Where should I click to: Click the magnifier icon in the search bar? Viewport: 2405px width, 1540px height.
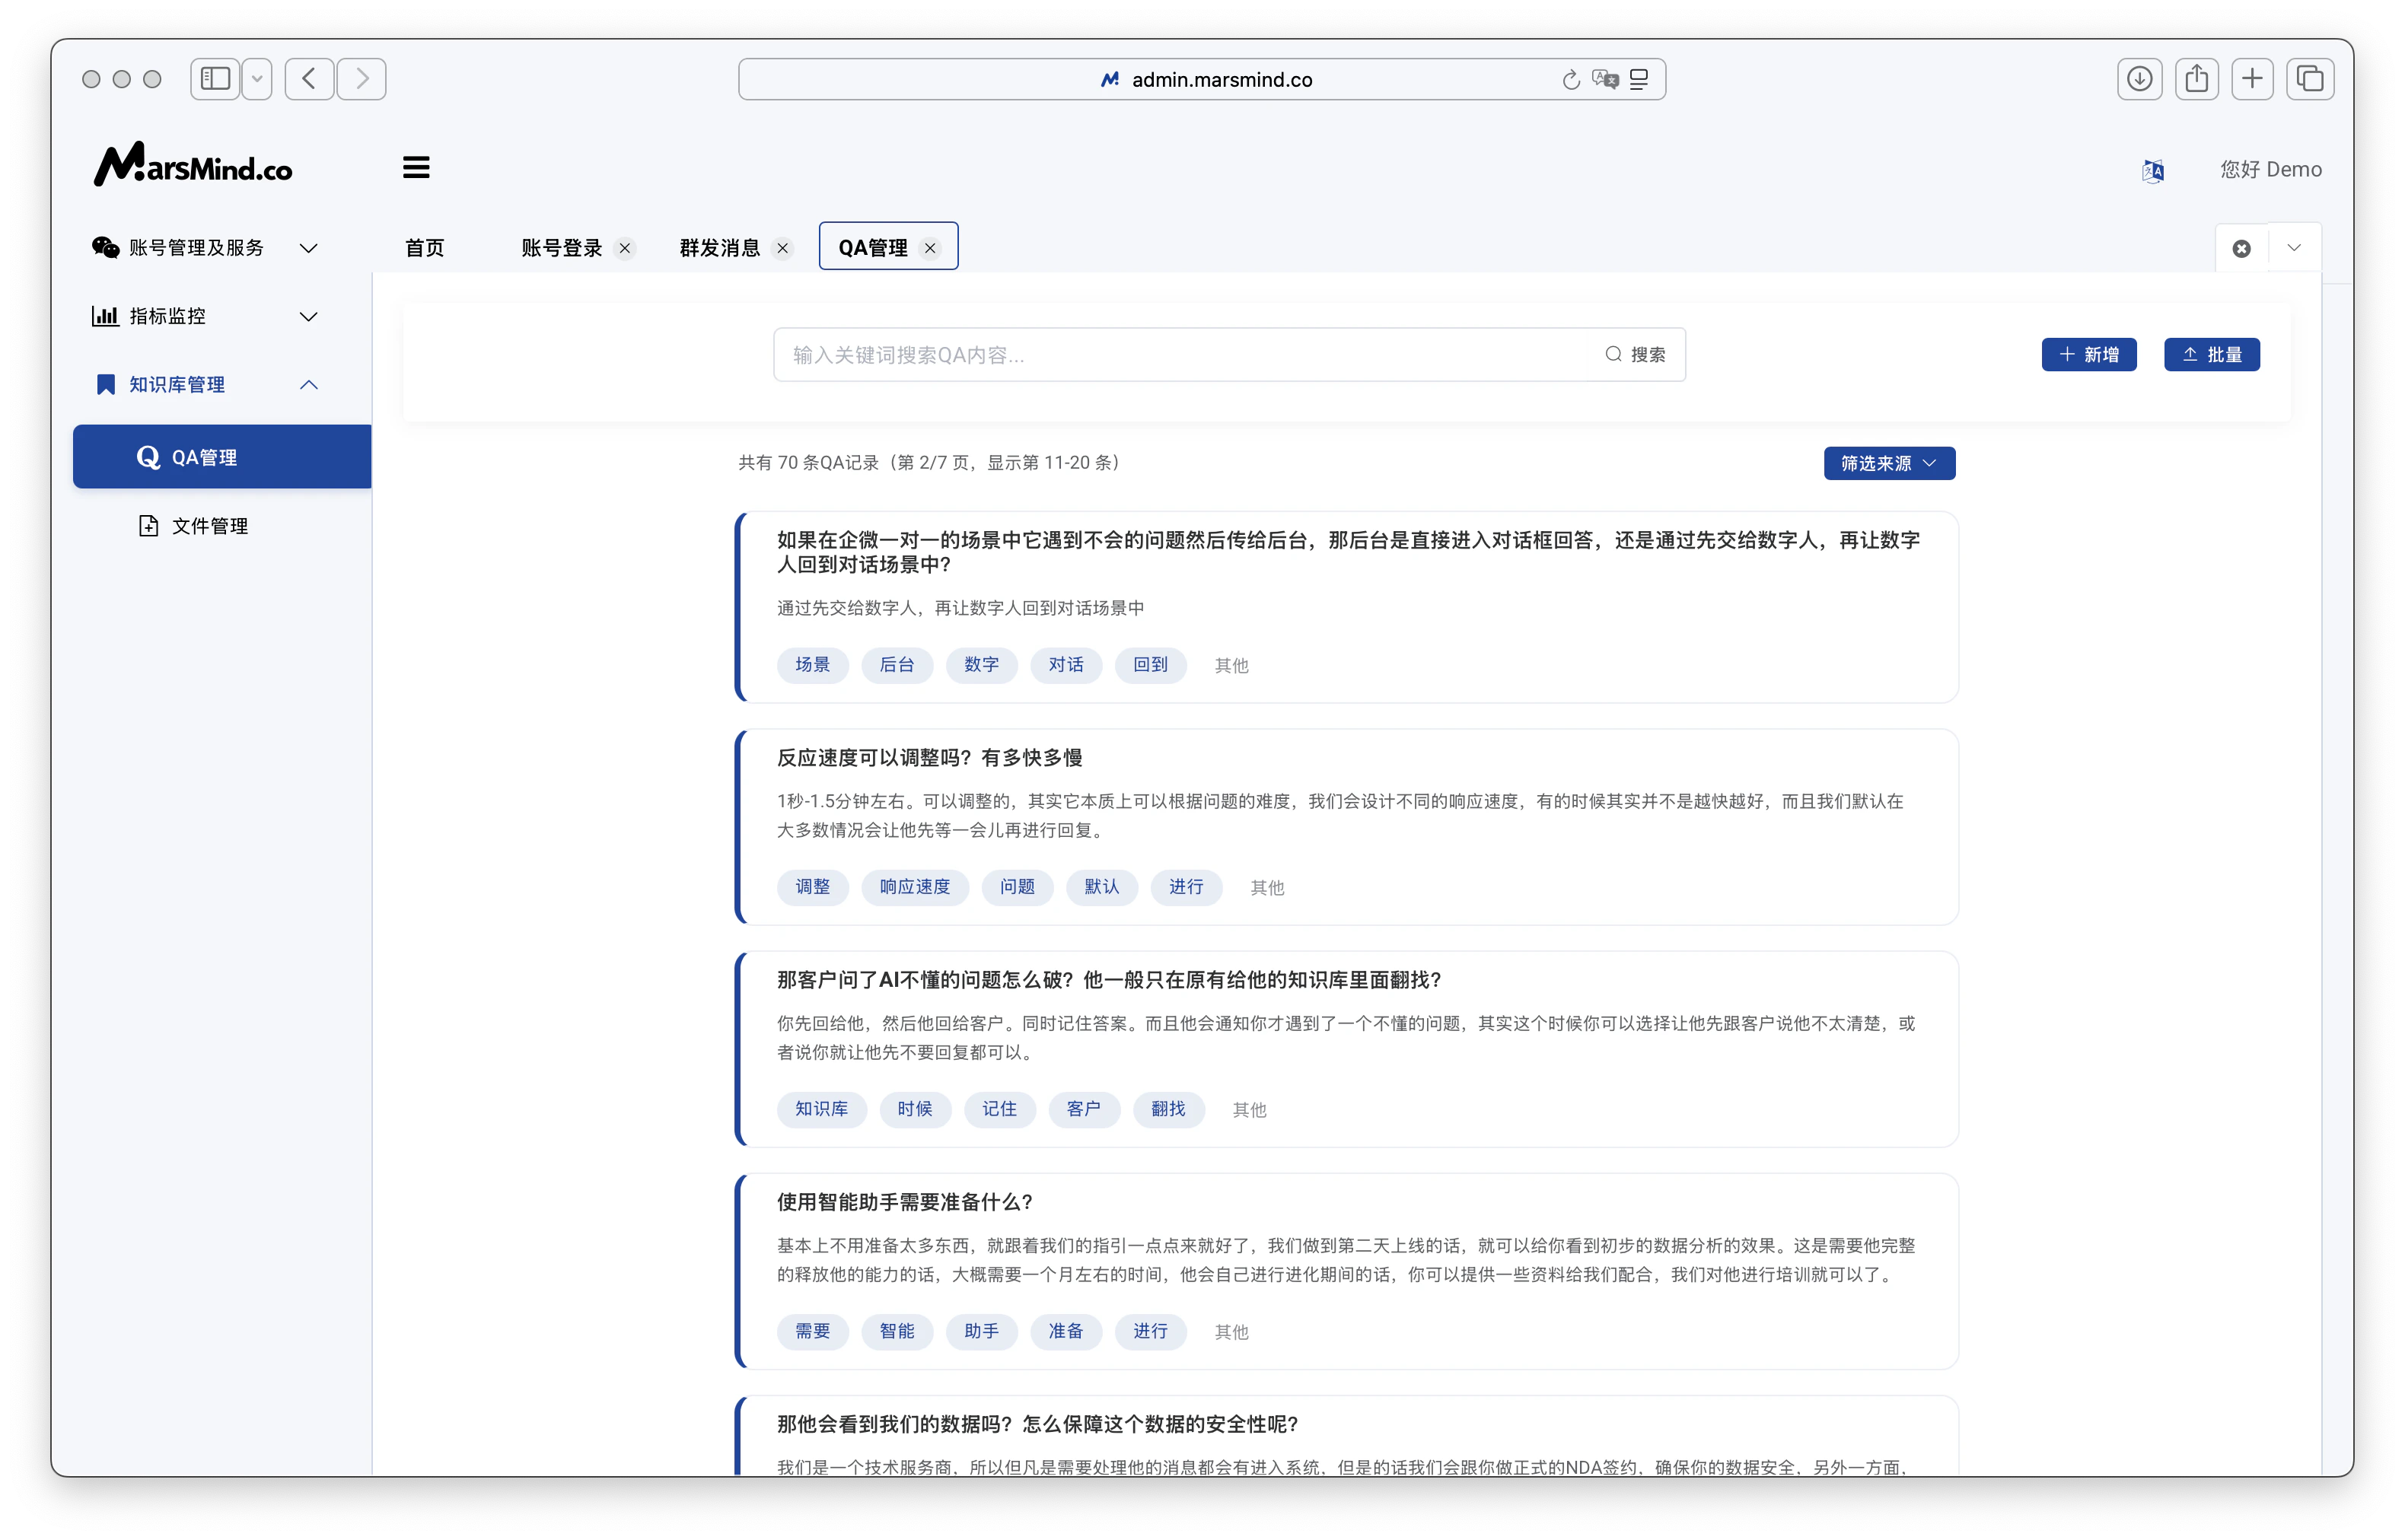1612,354
